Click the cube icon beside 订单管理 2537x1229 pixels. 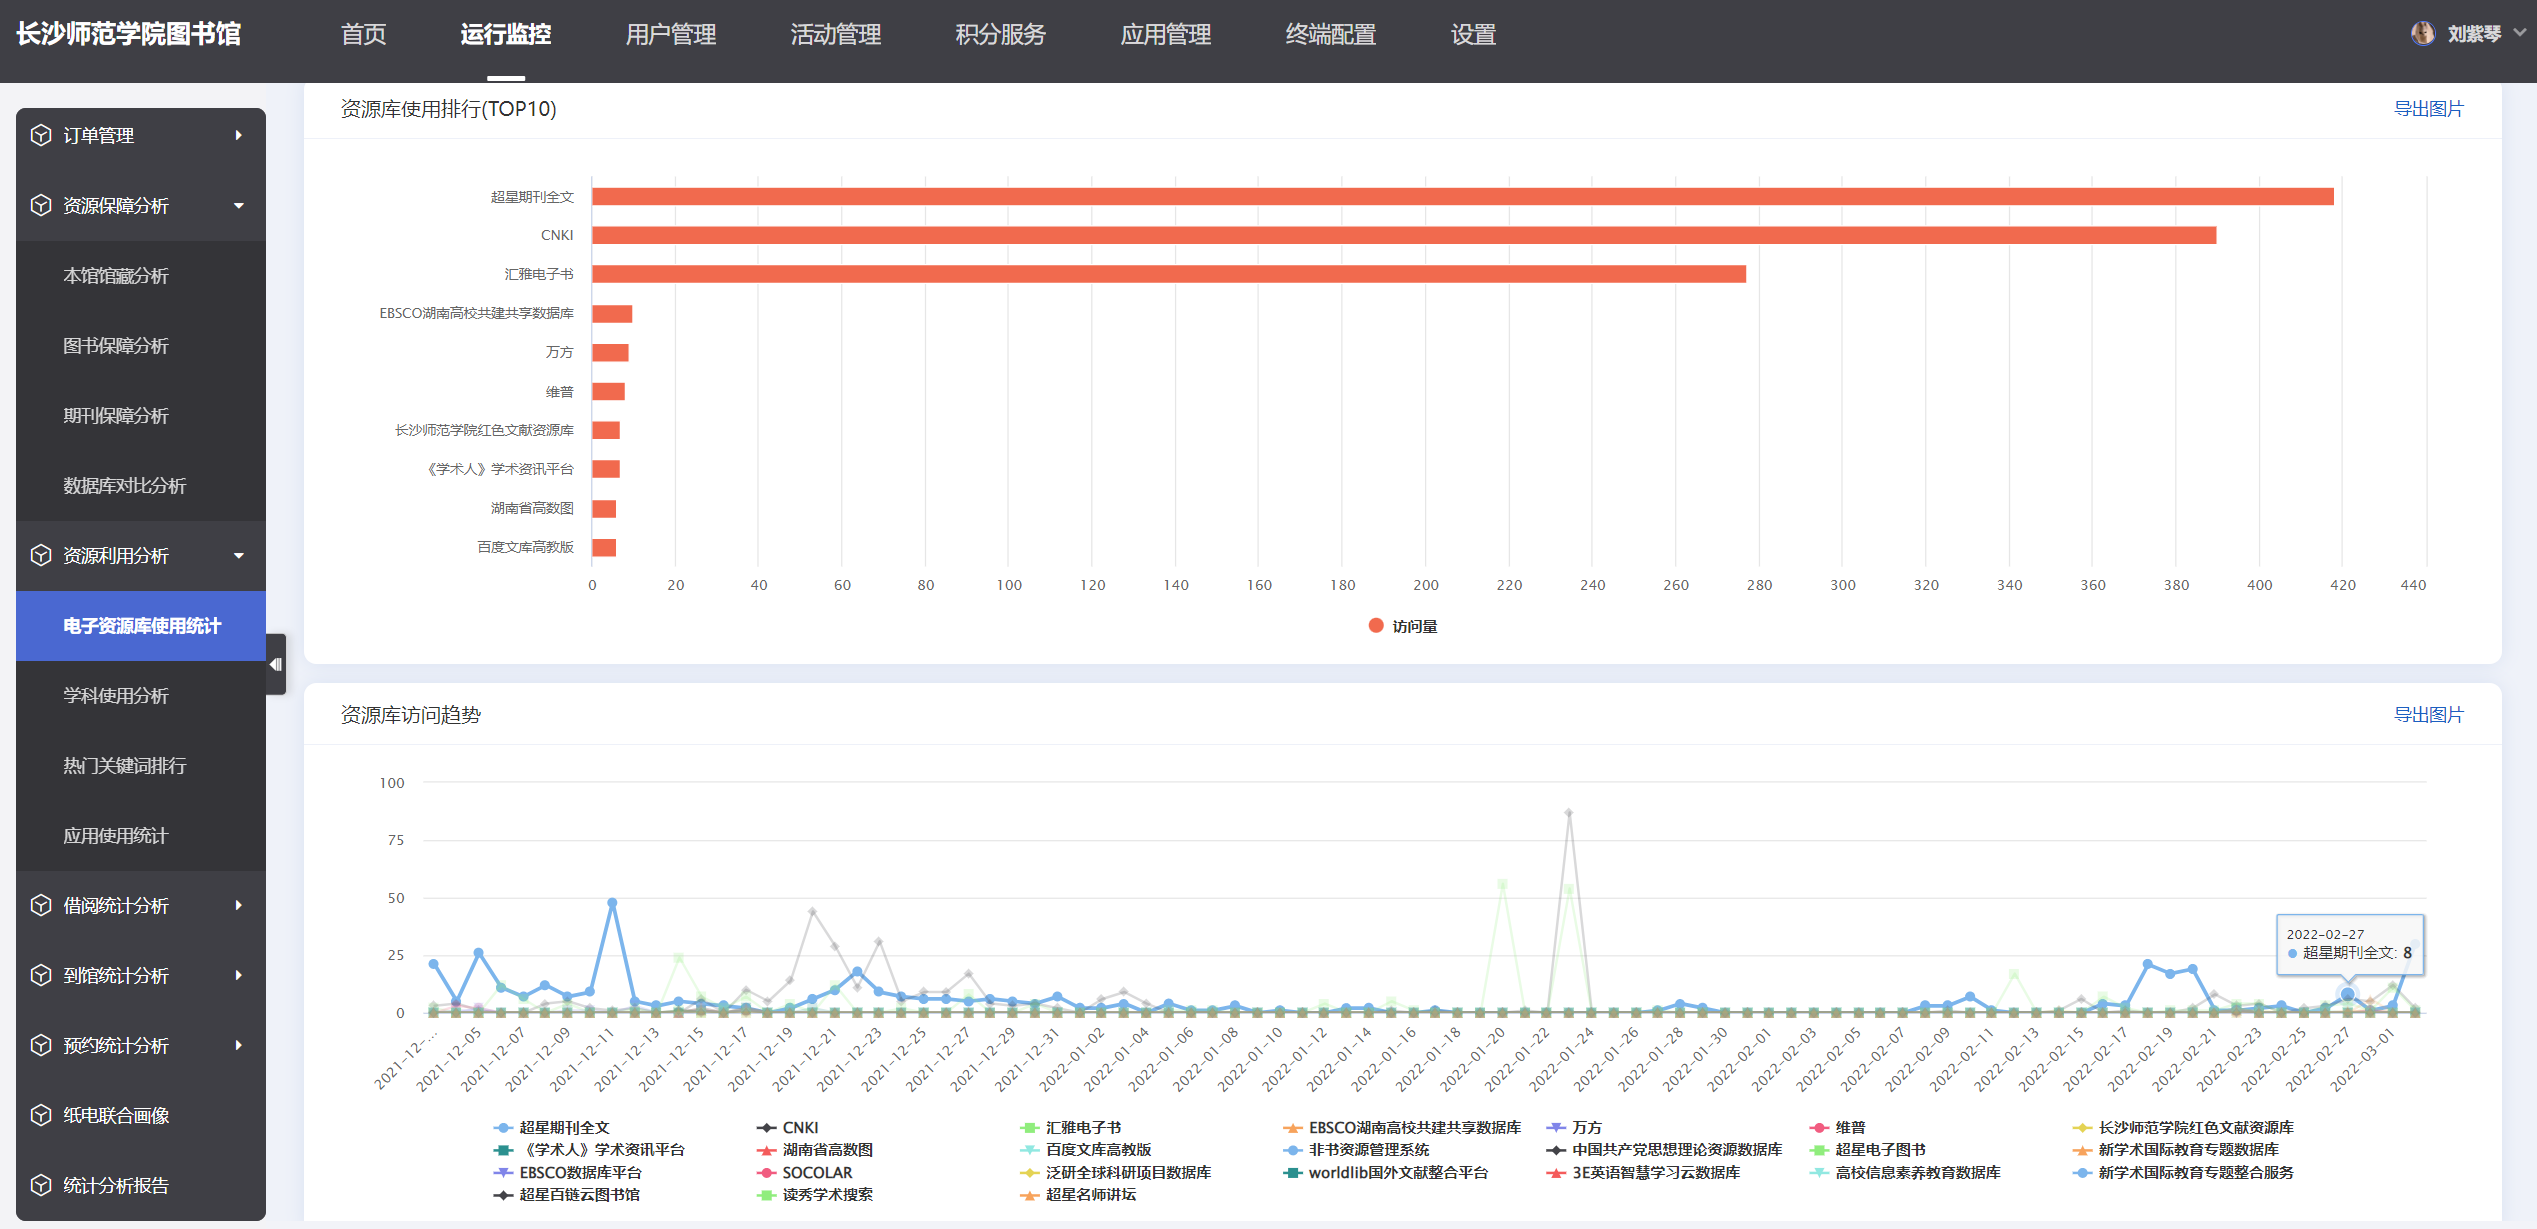coord(40,135)
